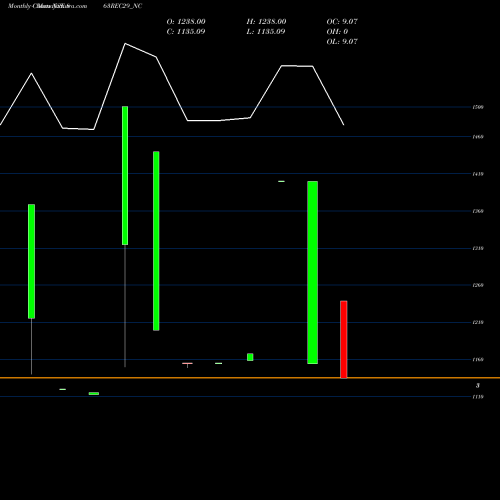Click the orange horizontal price level line
Screen dimensions: 500x500
coord(250,378)
